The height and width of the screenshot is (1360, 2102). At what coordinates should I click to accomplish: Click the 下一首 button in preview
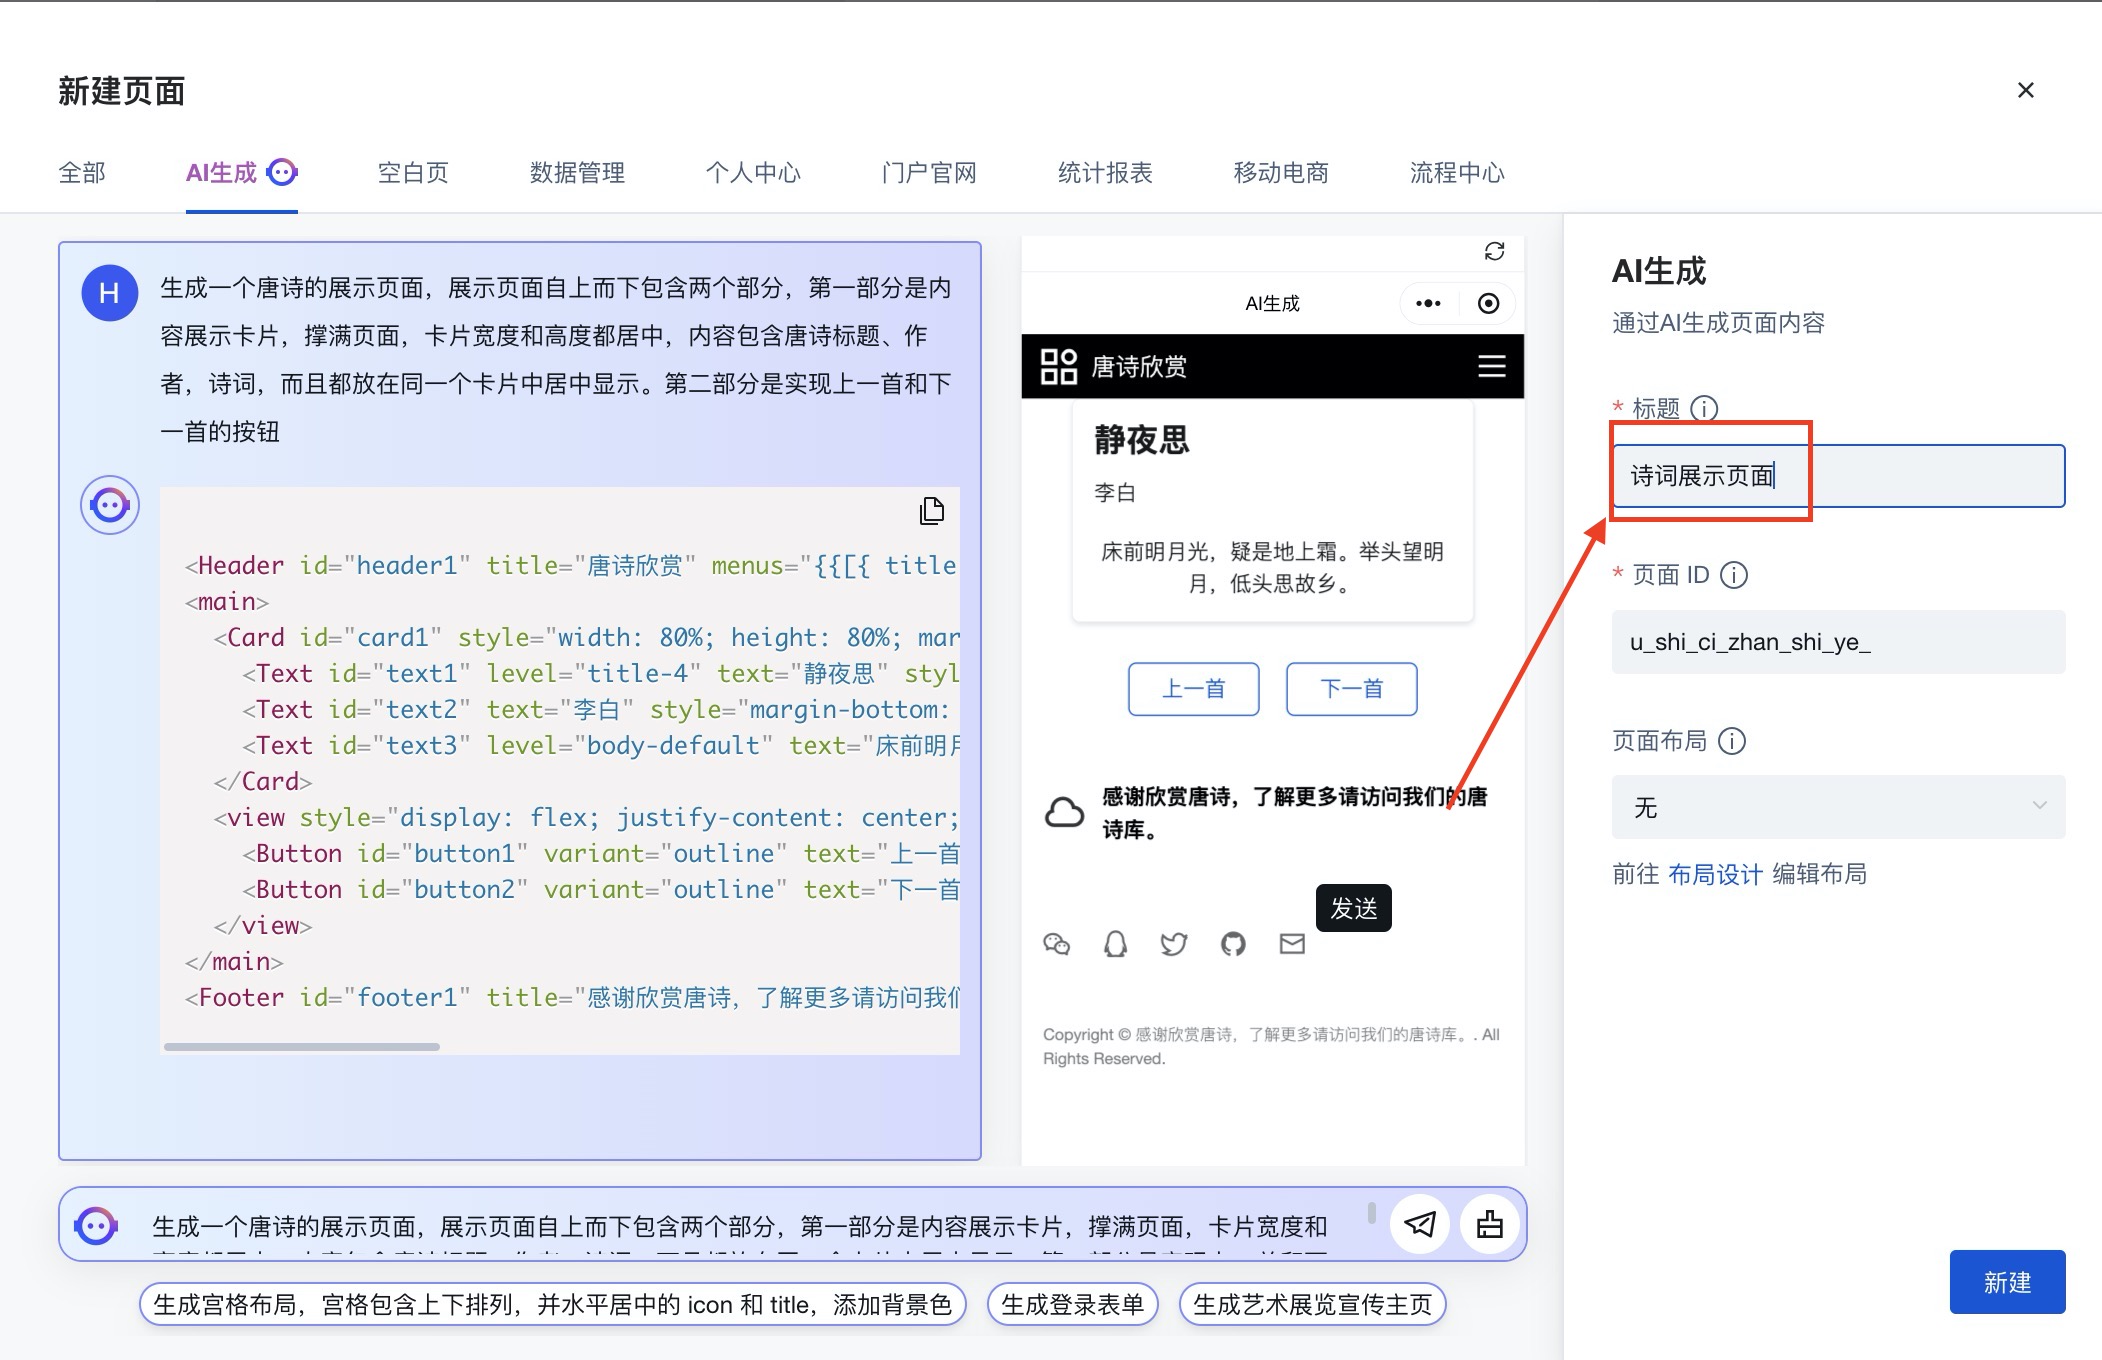click(x=1351, y=689)
